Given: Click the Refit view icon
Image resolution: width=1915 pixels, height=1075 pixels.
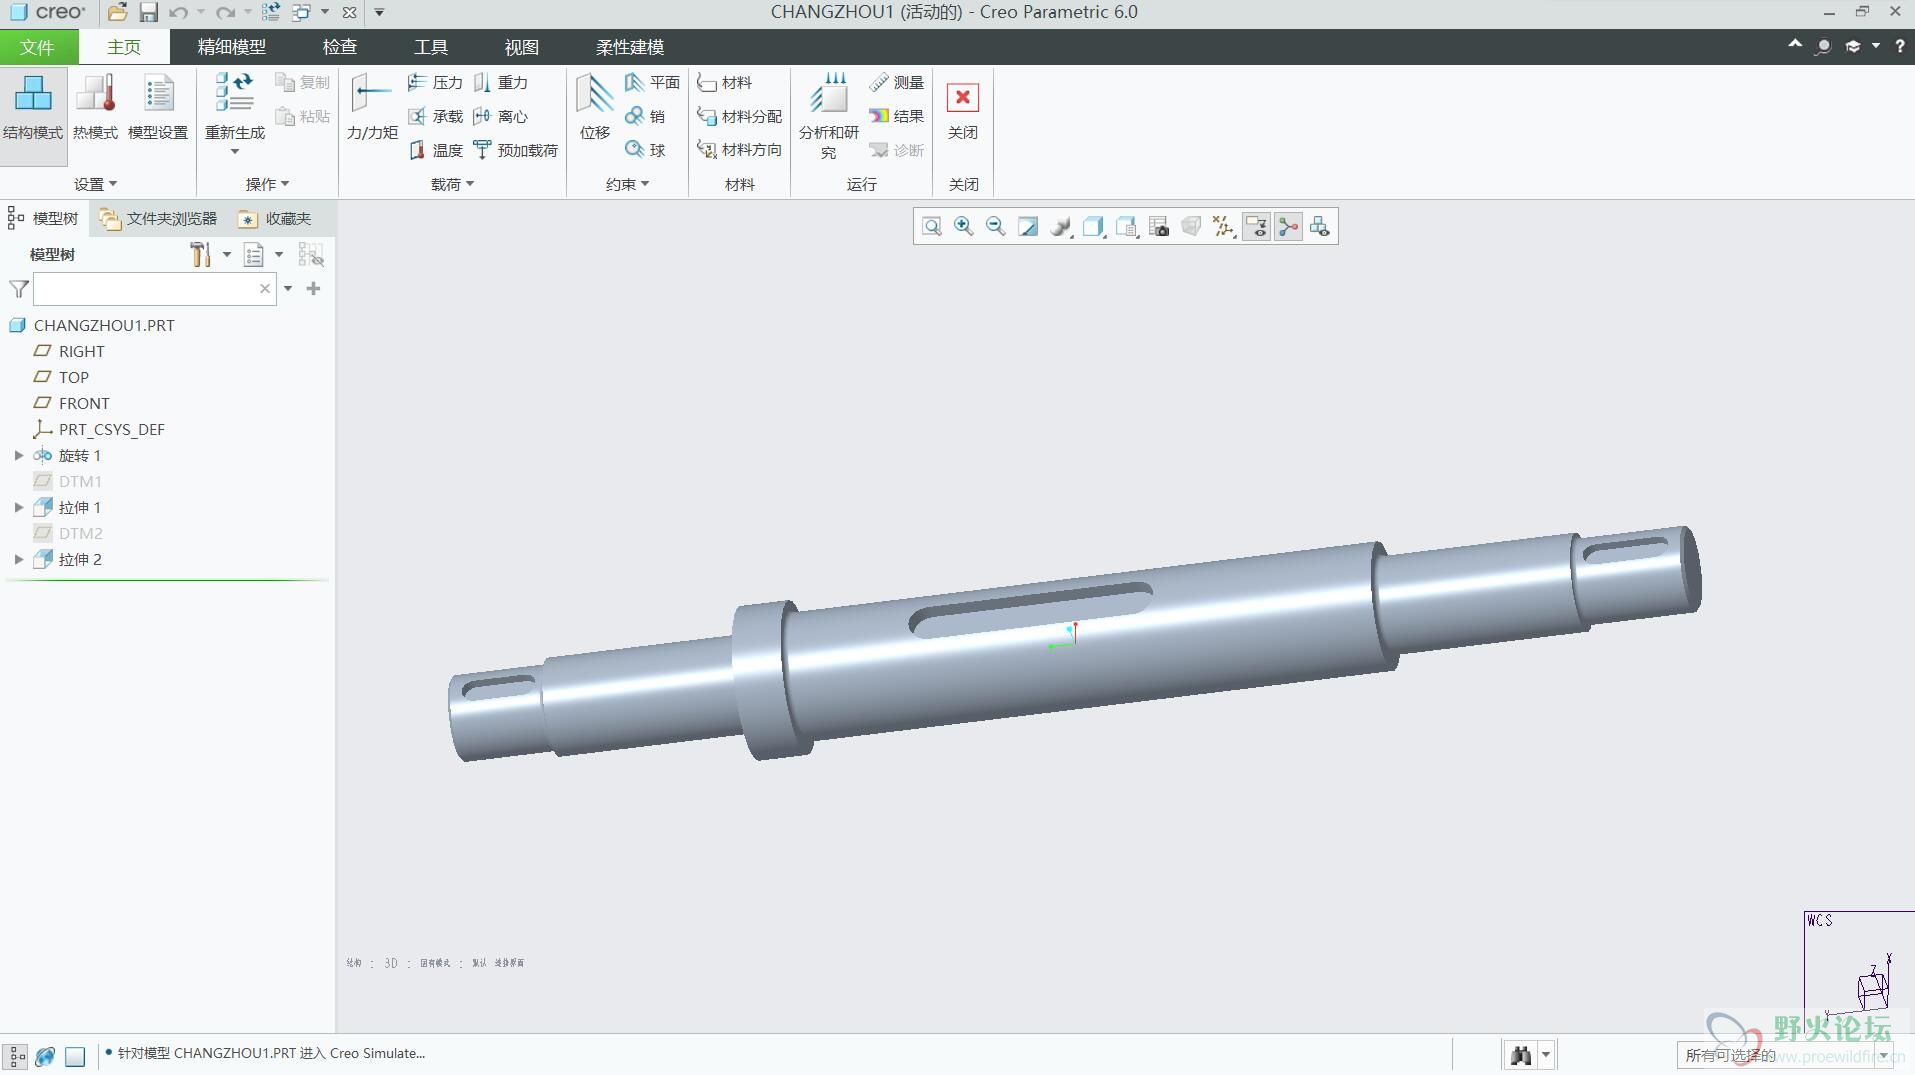Looking at the screenshot, I should point(931,227).
